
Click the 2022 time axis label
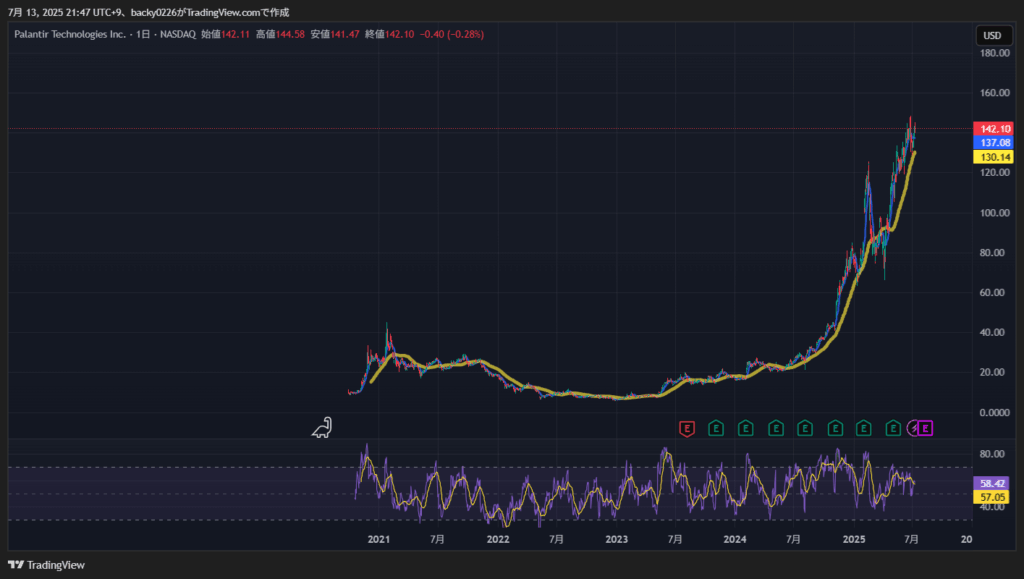coord(498,539)
